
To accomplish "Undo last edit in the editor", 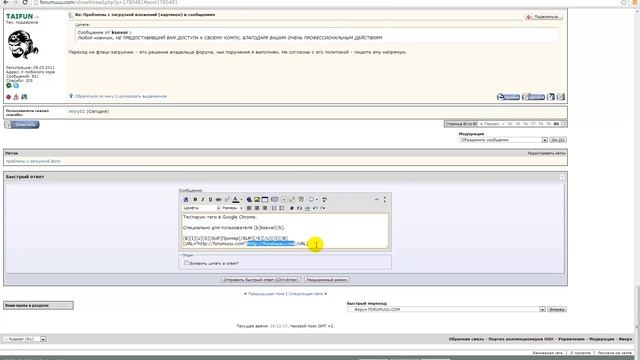I will 316,208.
